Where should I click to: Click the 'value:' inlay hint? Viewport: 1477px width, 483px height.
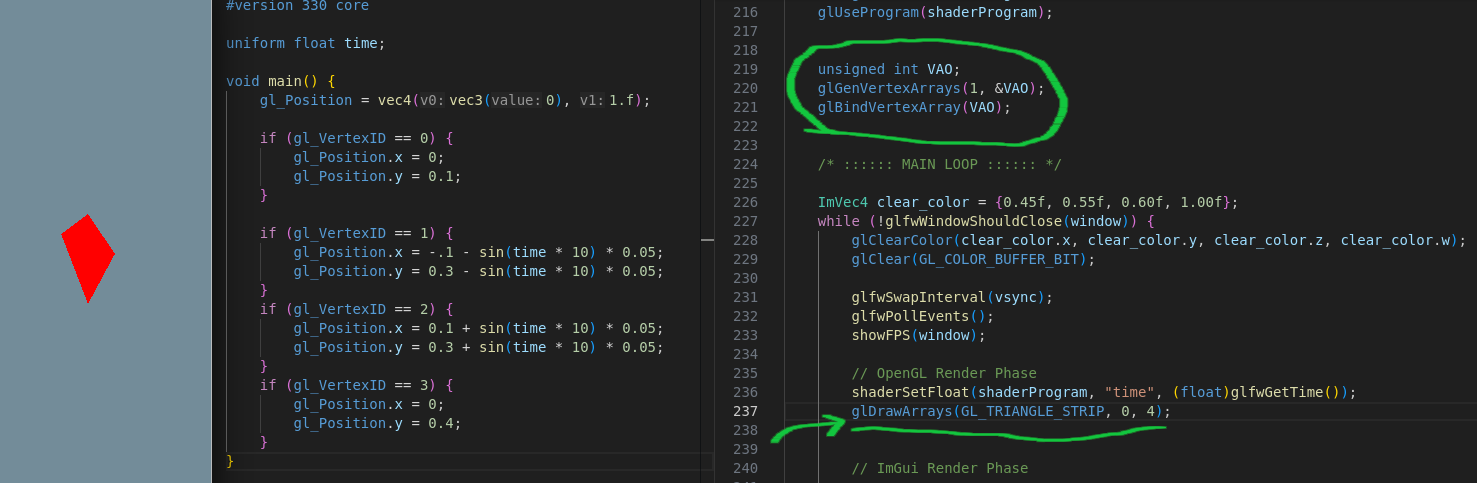click(516, 100)
